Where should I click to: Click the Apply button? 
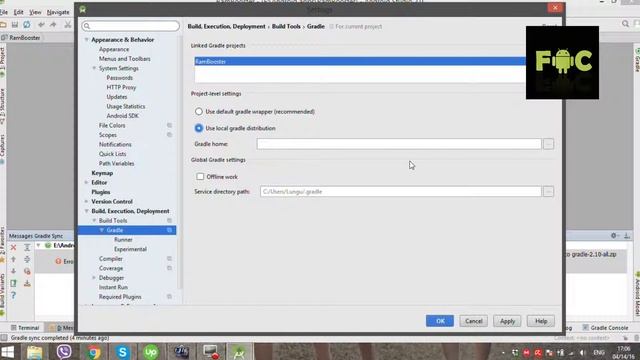(507, 321)
